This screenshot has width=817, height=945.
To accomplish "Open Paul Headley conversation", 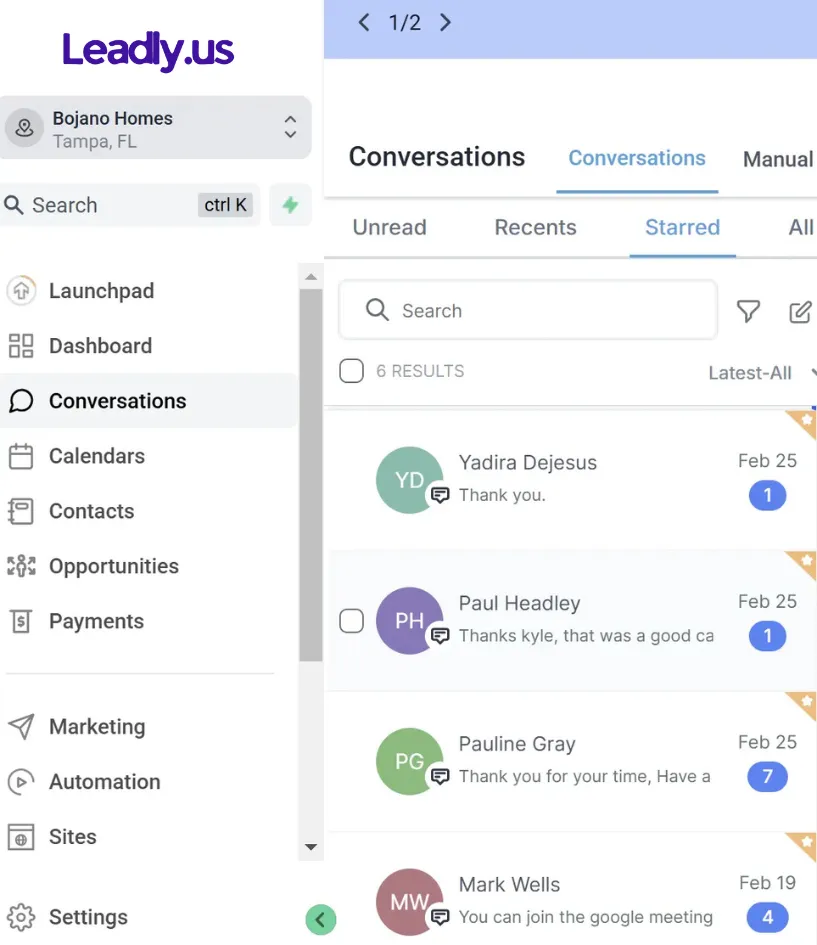I will [570, 621].
